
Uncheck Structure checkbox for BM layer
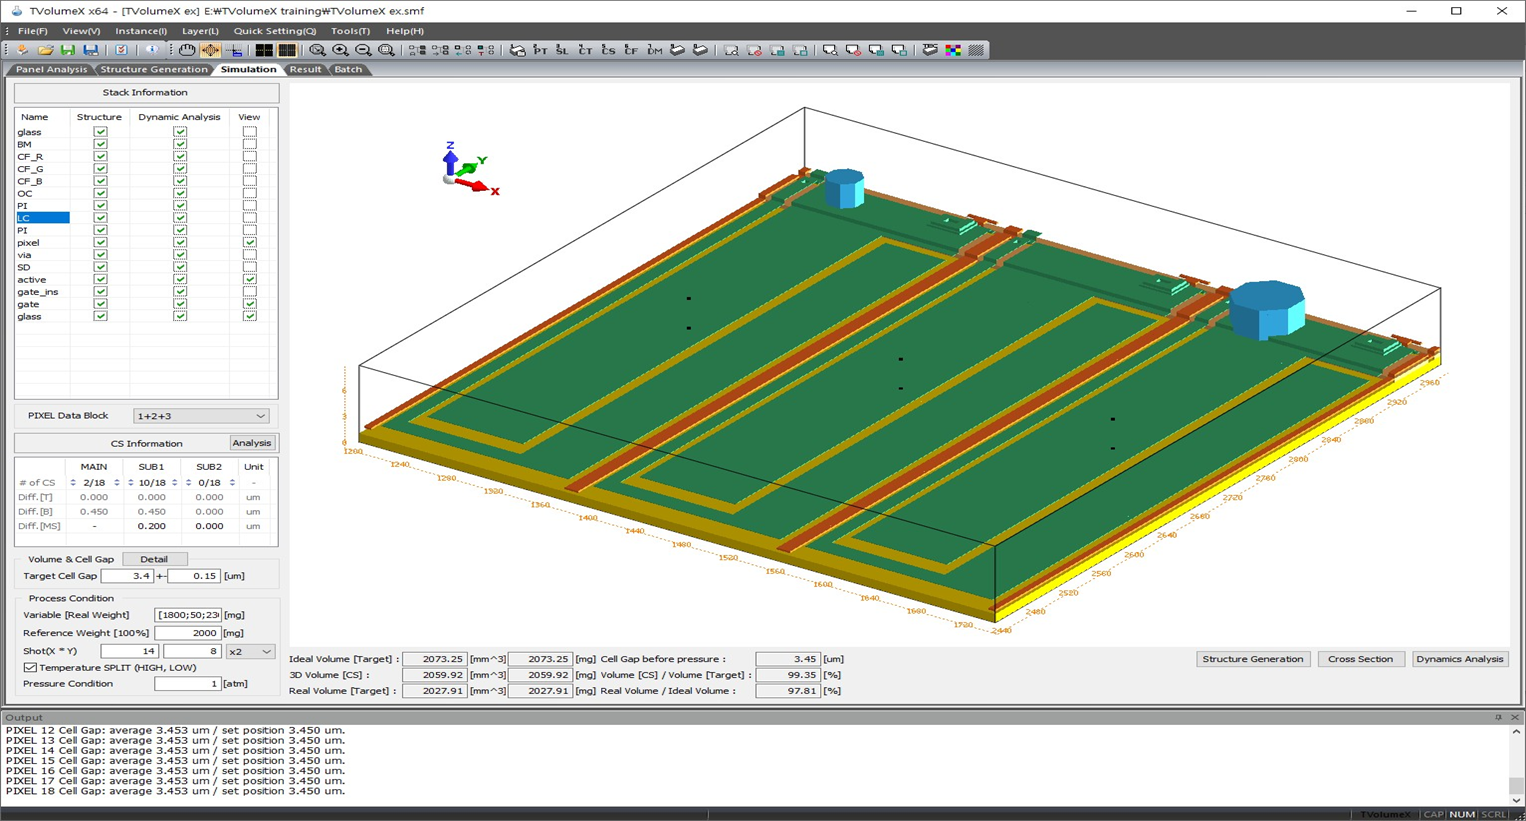point(100,144)
